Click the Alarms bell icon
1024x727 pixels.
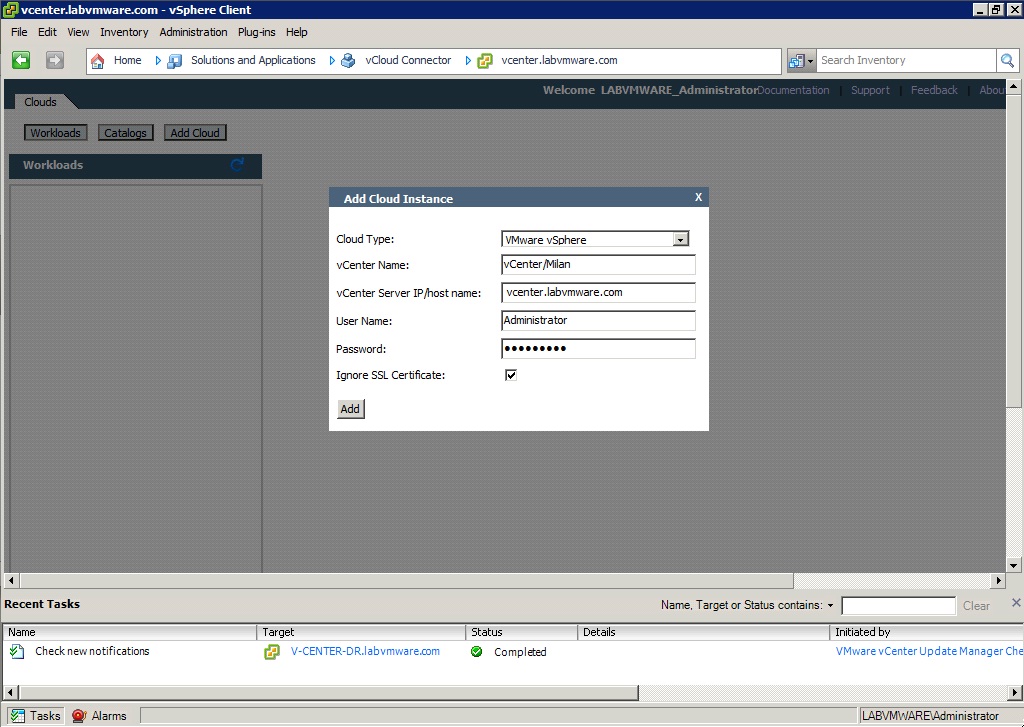point(79,716)
